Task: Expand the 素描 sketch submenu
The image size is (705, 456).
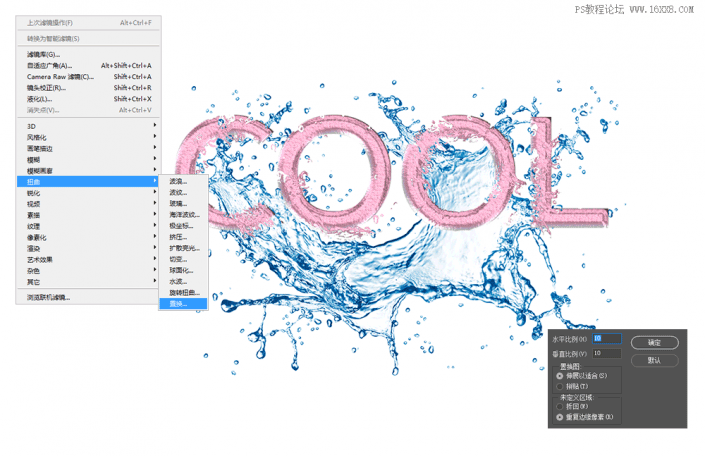Action: click(89, 215)
